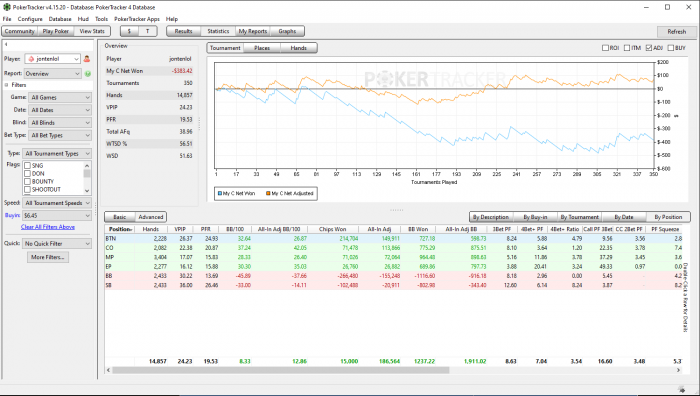Sort by the BB/100 column header
This screenshot has height=396, width=700.
pyautogui.click(x=235, y=229)
